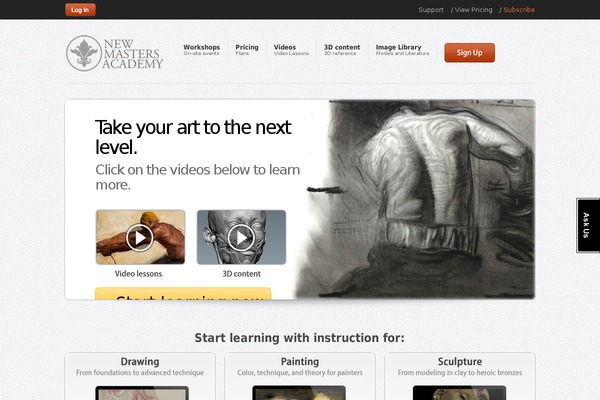Click the Video lessons caption text
The width and height of the screenshot is (600, 400).
tap(139, 274)
